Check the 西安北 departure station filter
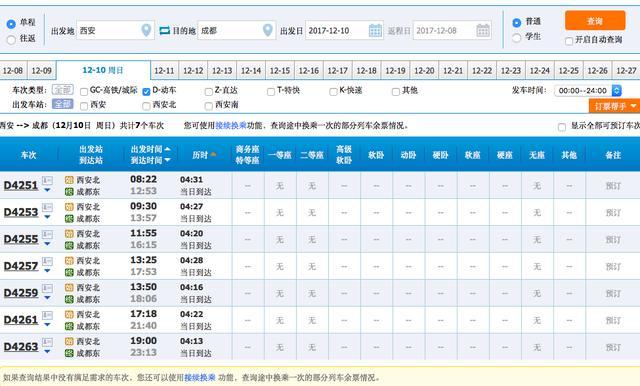Screen dimensions: 640x386 (x=146, y=106)
